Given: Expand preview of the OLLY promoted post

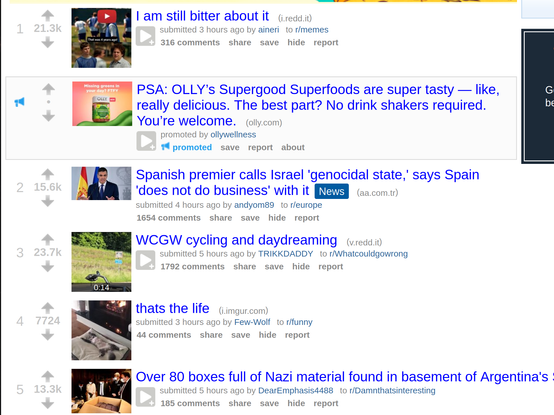Looking at the screenshot, I should pos(146,141).
